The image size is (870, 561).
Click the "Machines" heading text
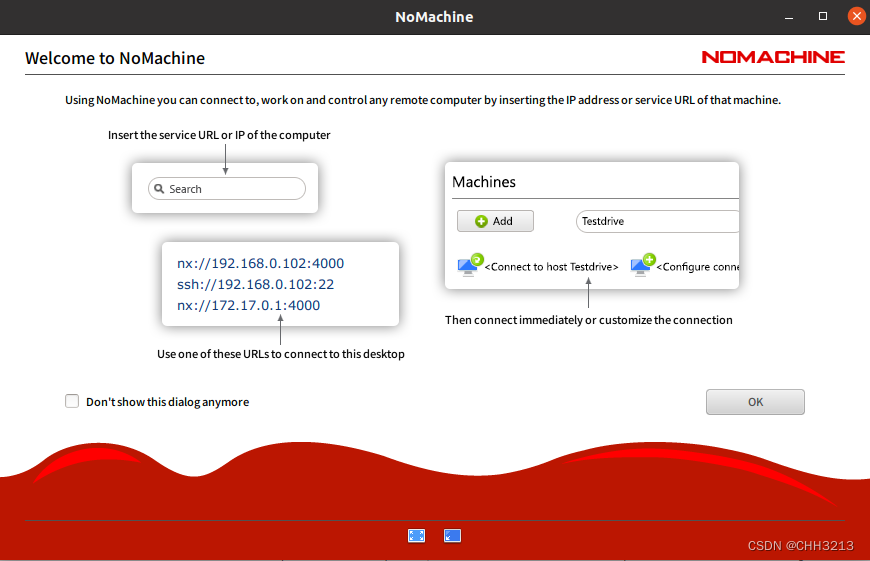point(484,182)
